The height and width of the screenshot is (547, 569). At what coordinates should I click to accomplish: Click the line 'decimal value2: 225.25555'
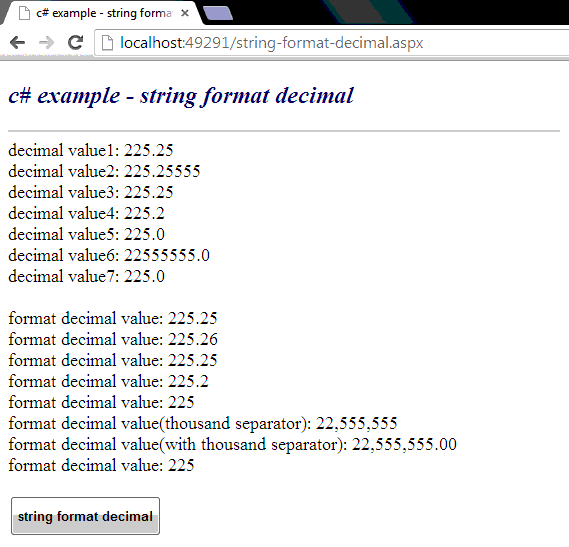[104, 171]
